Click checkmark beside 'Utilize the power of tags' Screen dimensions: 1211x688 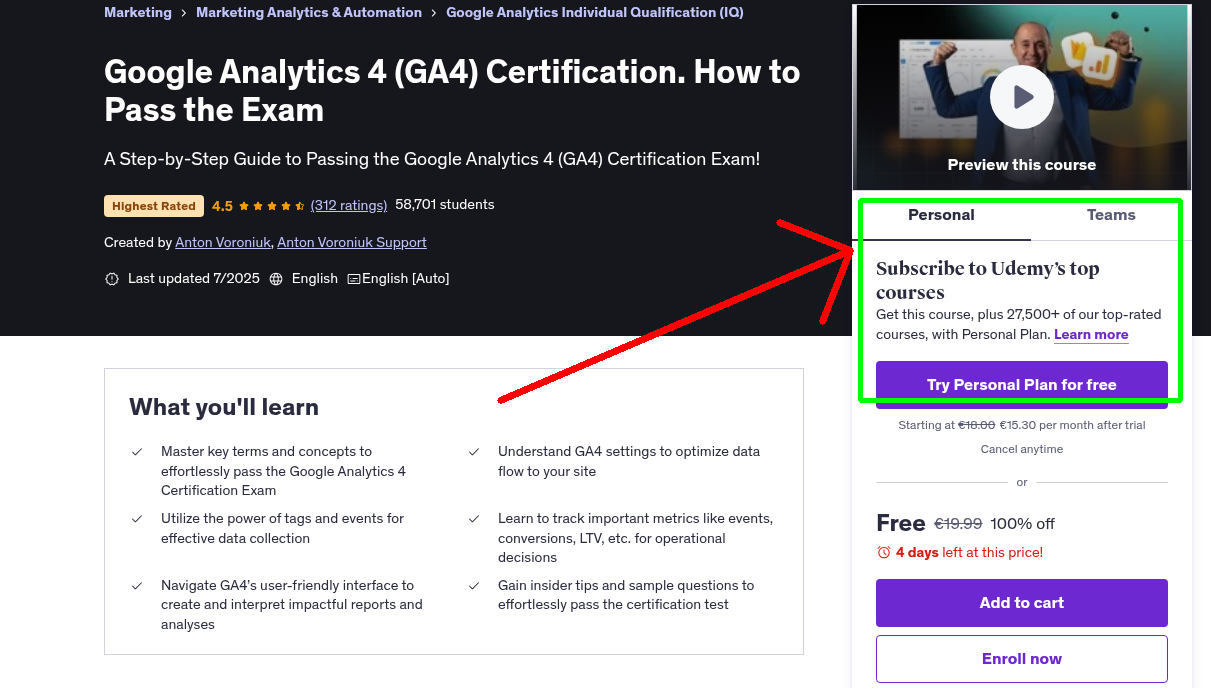click(137, 519)
